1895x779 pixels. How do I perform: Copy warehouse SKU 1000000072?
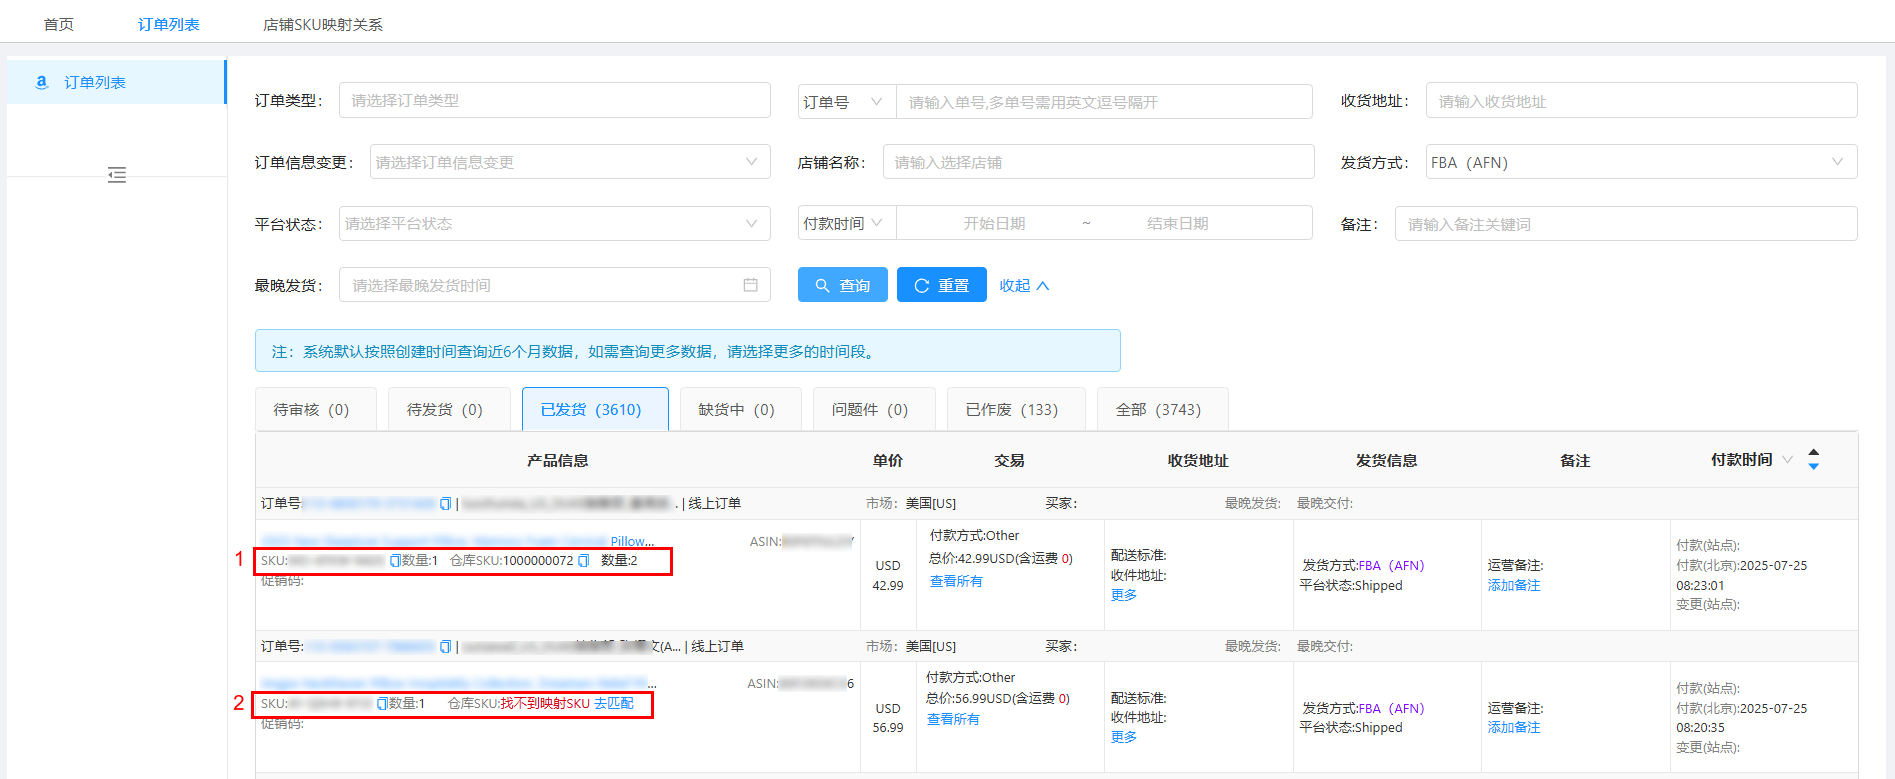[584, 561]
